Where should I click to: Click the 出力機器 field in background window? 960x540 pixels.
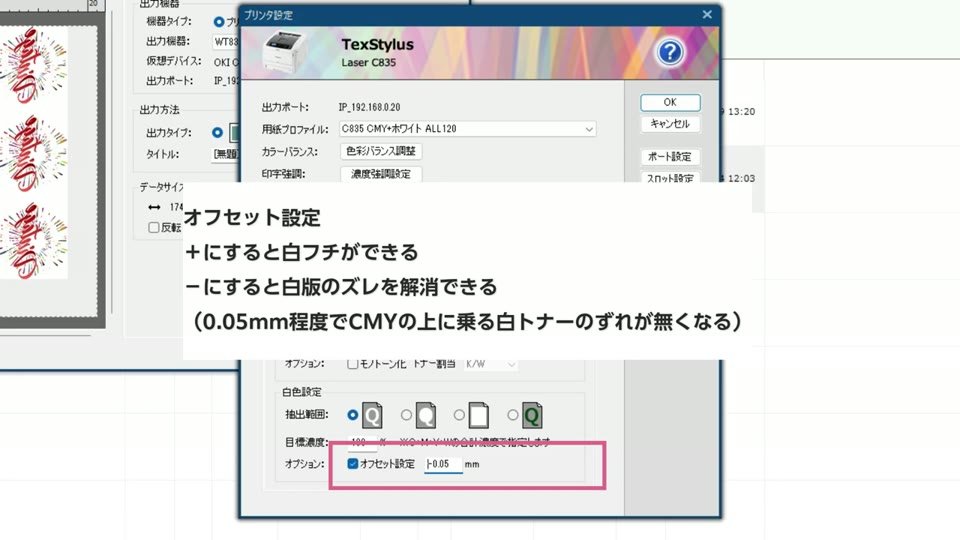pos(225,42)
